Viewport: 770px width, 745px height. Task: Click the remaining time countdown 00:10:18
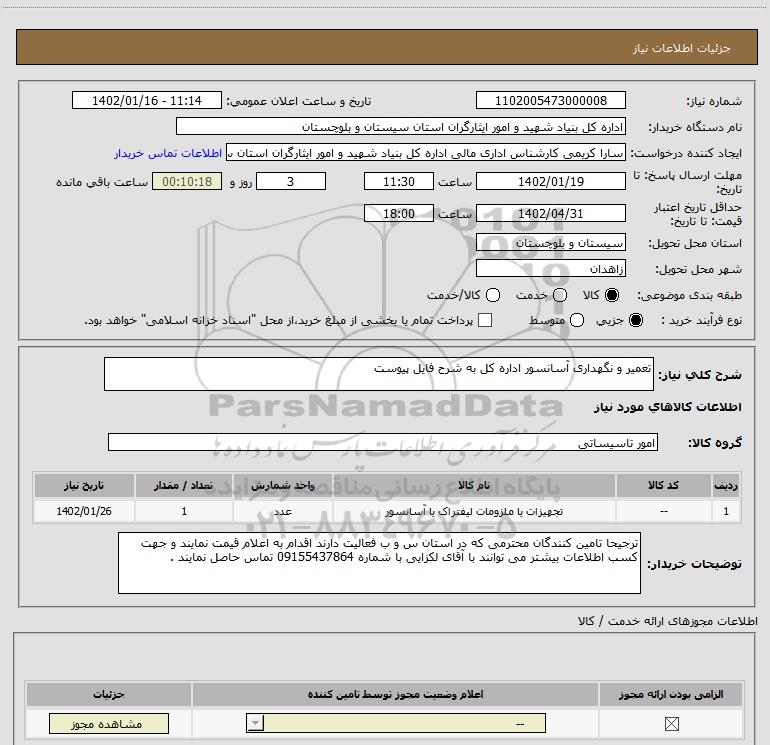click(187, 181)
